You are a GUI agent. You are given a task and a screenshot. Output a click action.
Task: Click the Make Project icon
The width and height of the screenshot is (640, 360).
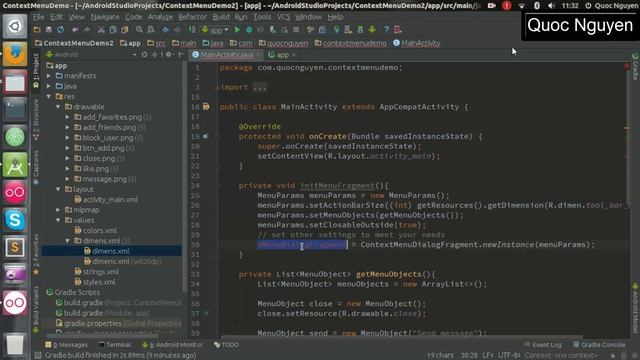(192, 30)
